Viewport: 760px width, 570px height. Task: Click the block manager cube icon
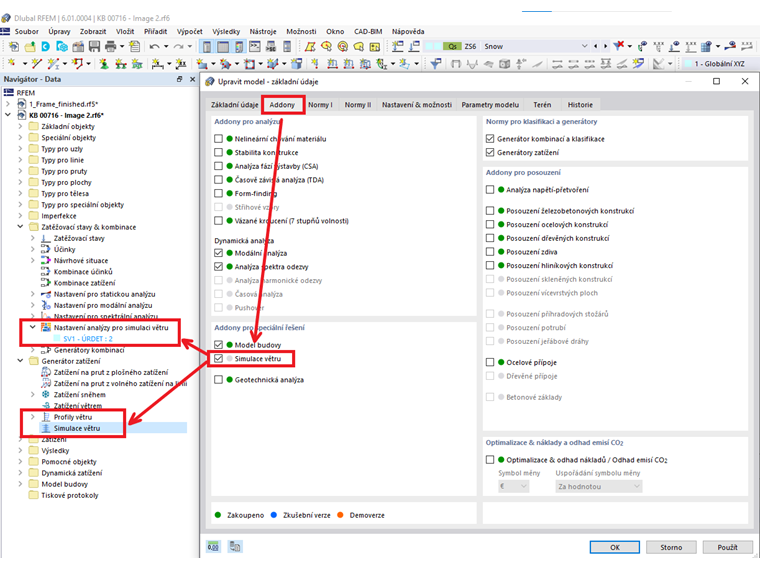pos(505,63)
